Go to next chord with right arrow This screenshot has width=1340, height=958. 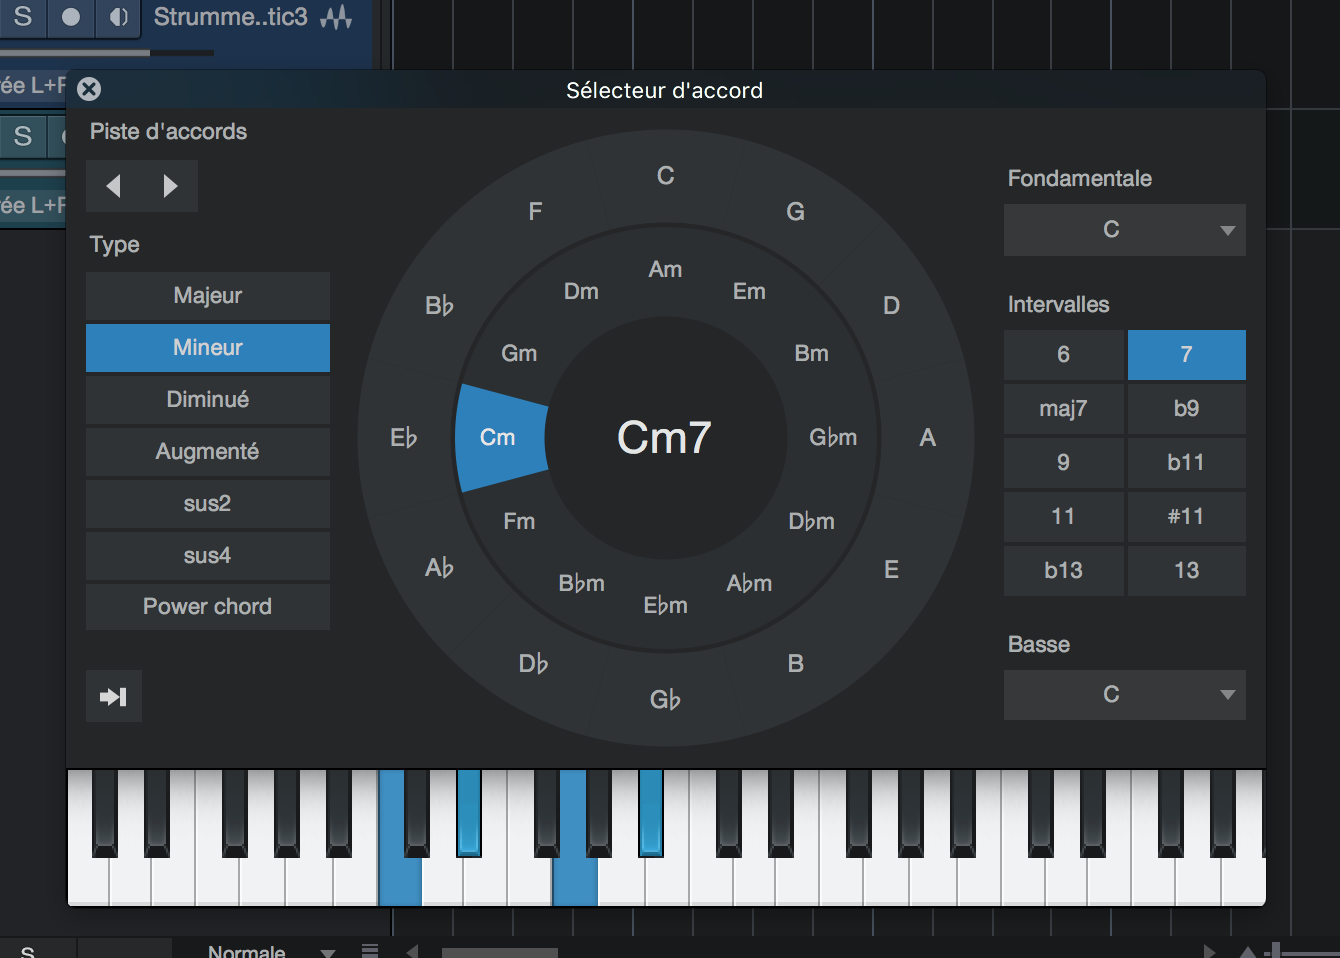point(170,186)
